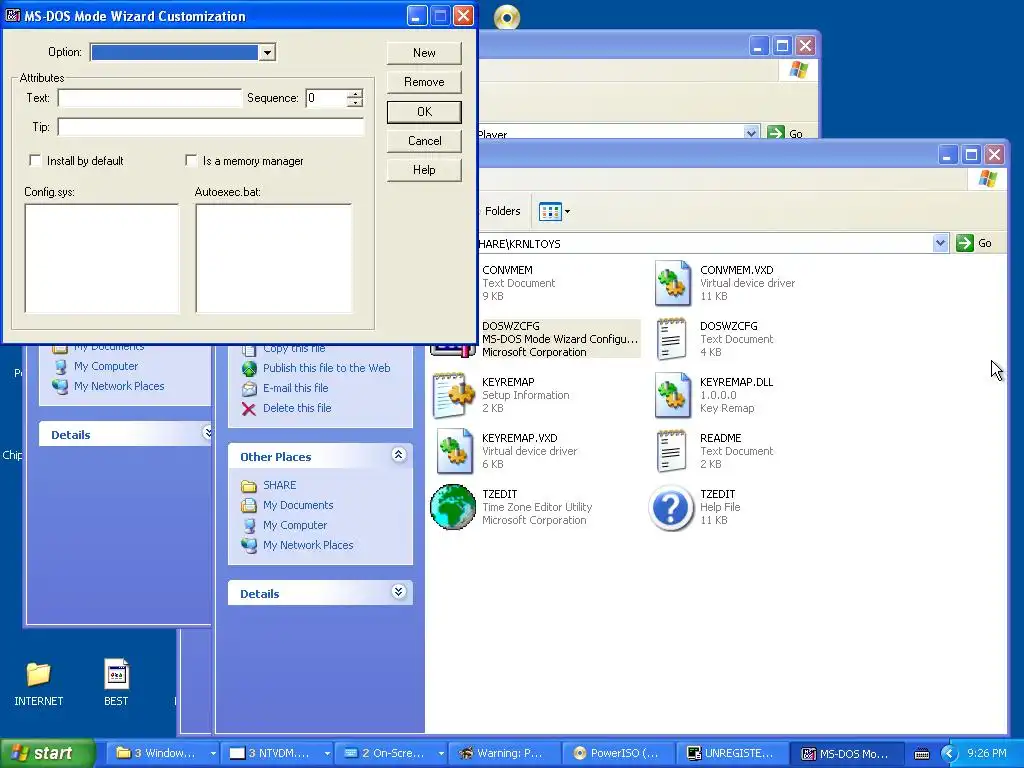Select the DOSWZCFG text document icon
Screen dimensions: 1024x768
point(671,339)
